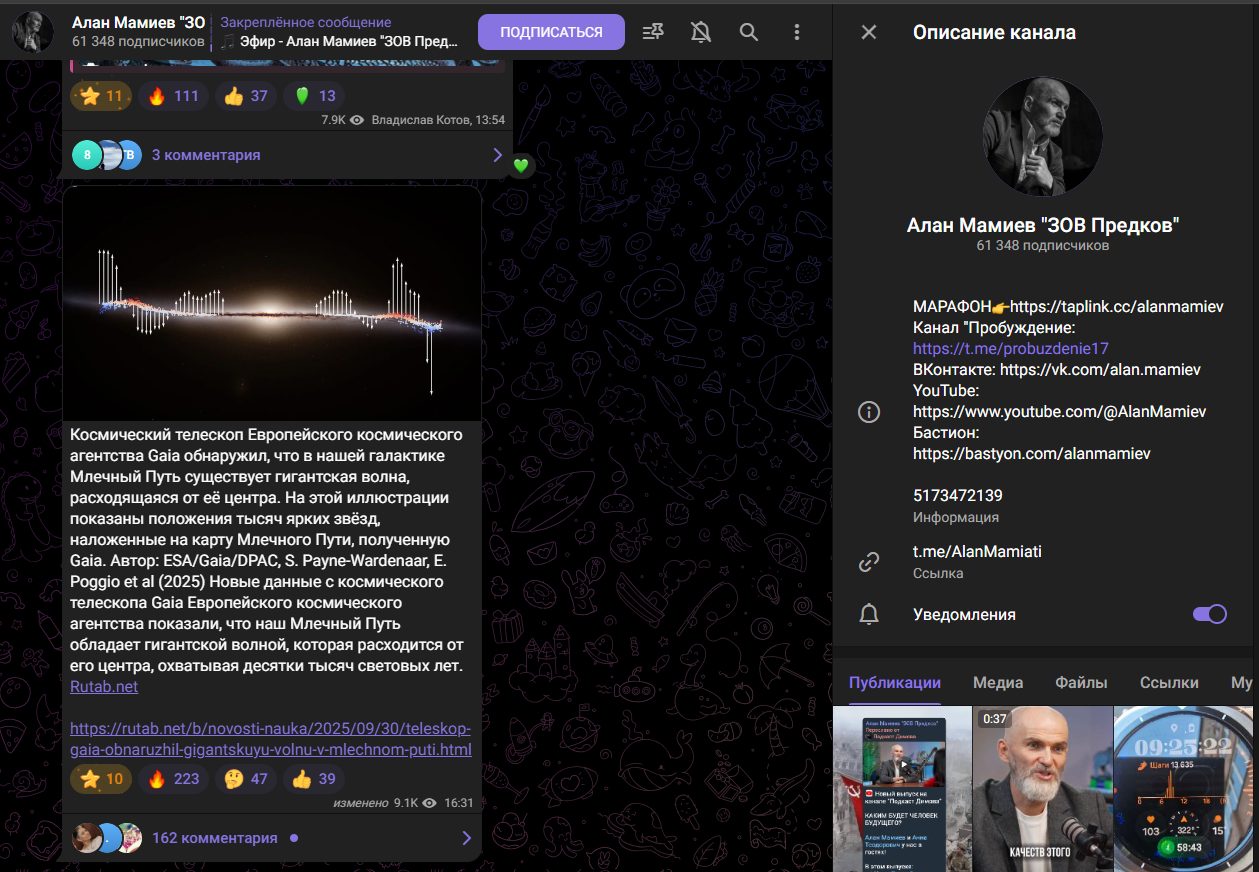This screenshot has width=1259, height=872.
Task: Switch to the Файлы tab
Action: [1081, 683]
